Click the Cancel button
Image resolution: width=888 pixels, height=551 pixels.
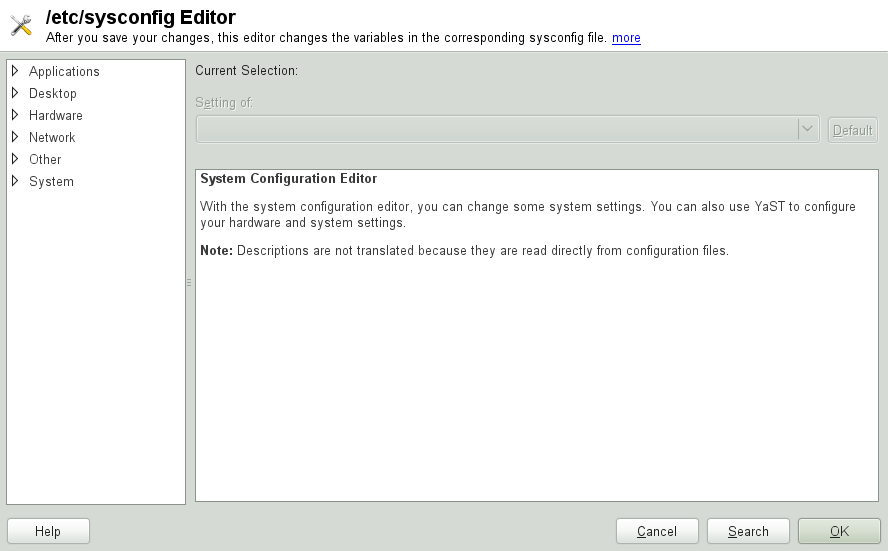[657, 531]
